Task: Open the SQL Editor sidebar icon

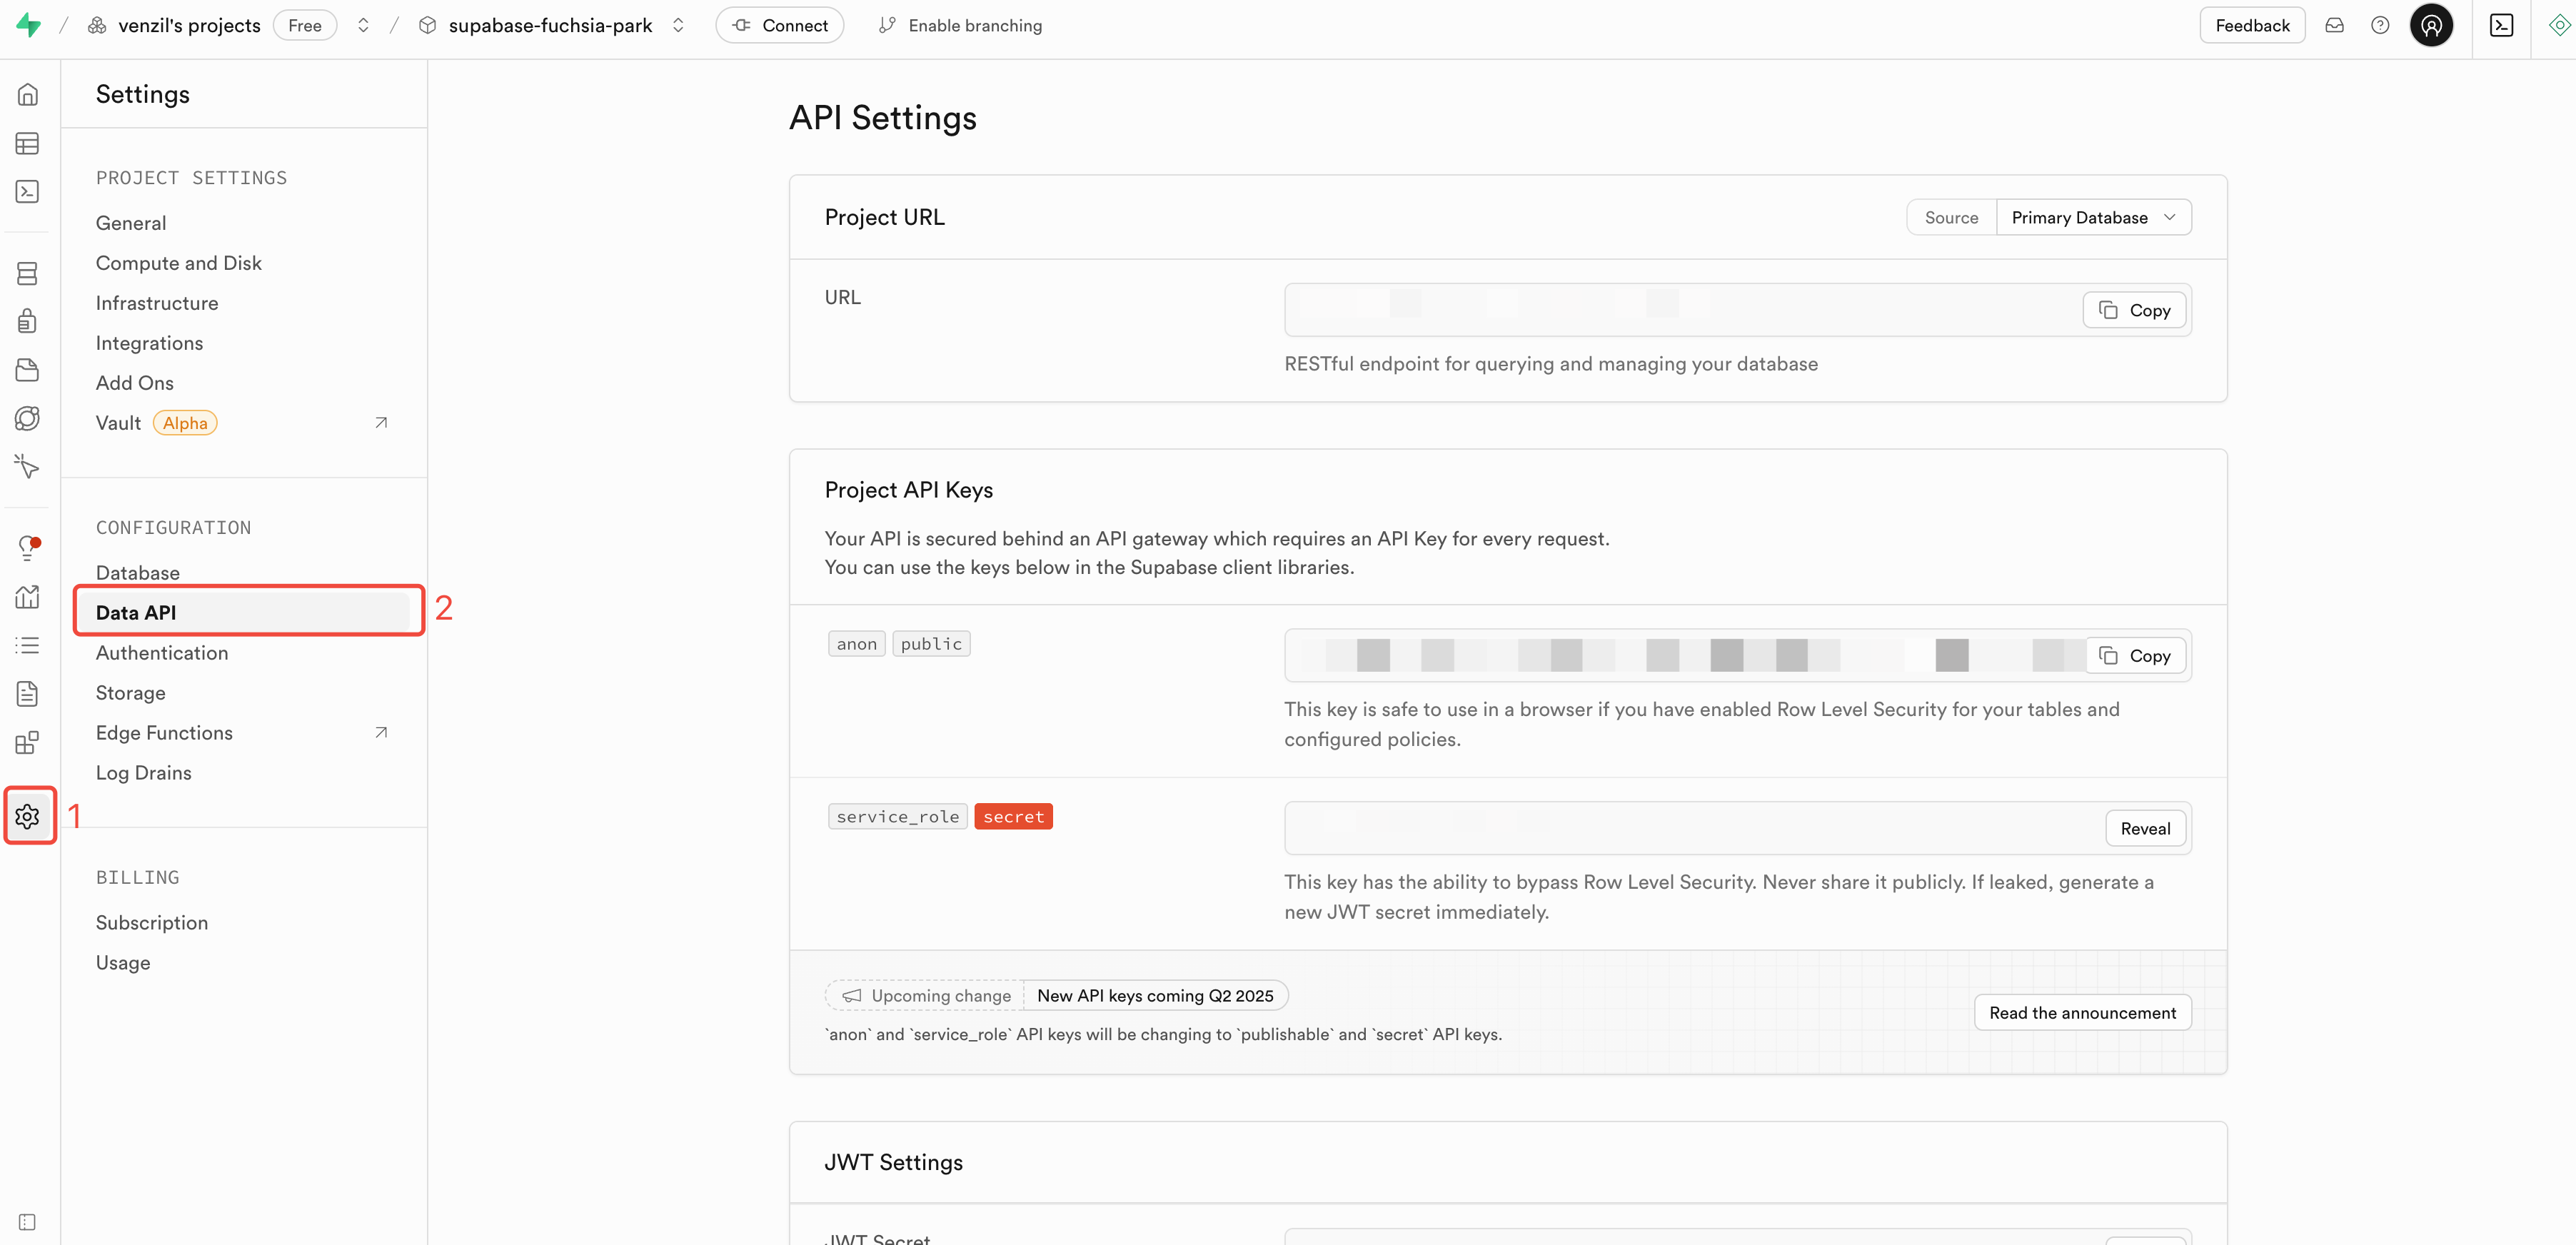Action: (27, 191)
